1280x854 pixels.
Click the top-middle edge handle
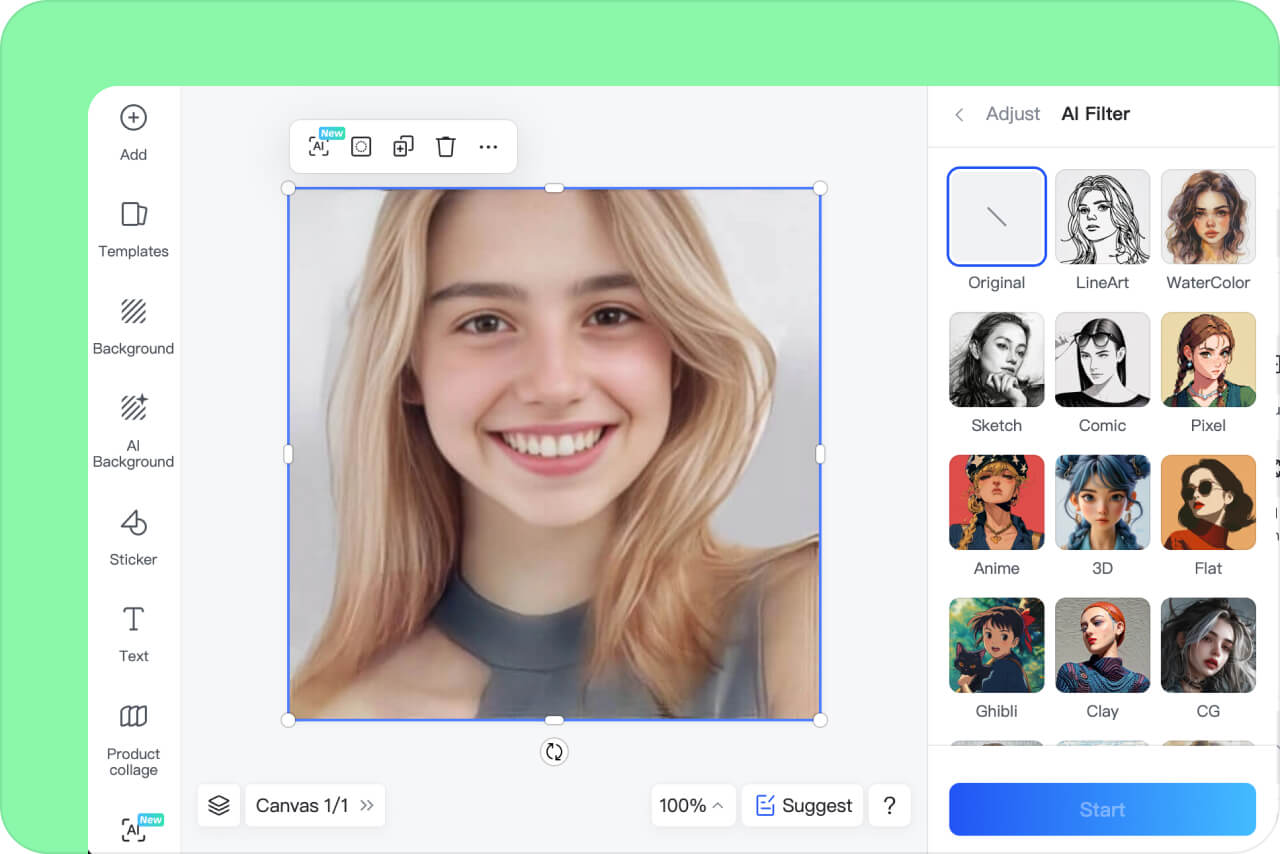pyautogui.click(x=554, y=188)
